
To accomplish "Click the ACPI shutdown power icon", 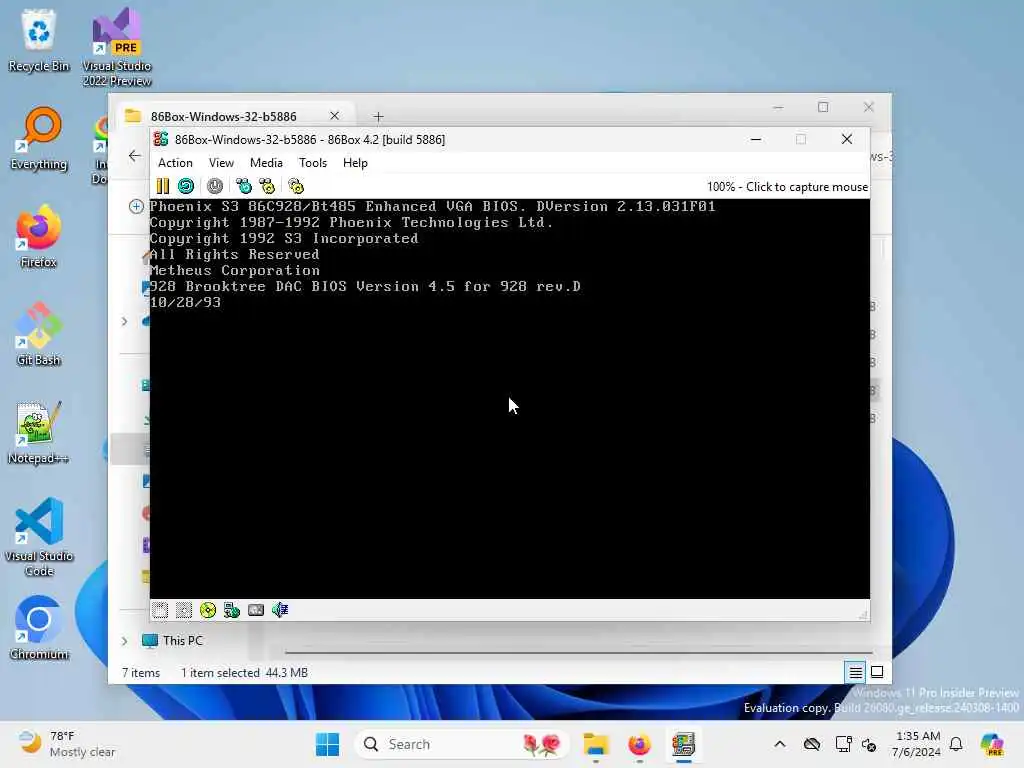I will (x=215, y=186).
